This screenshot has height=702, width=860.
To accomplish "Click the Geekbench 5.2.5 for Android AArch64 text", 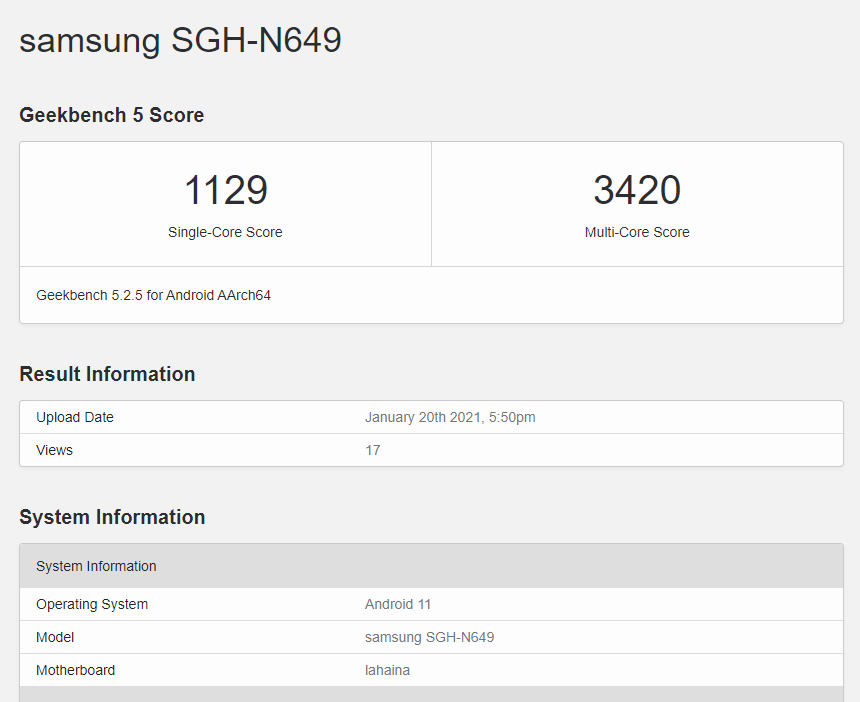I will point(154,295).
